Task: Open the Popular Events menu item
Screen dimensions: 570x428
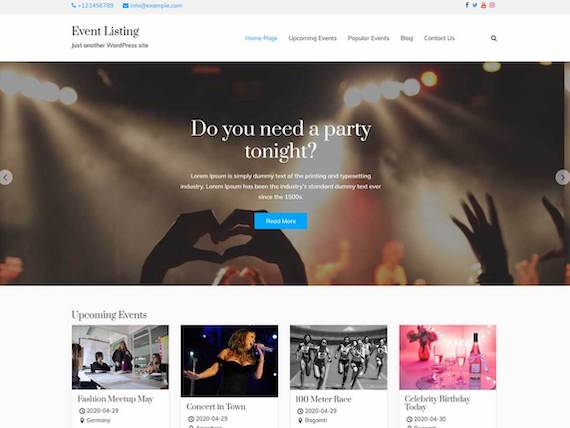Action: click(368, 38)
